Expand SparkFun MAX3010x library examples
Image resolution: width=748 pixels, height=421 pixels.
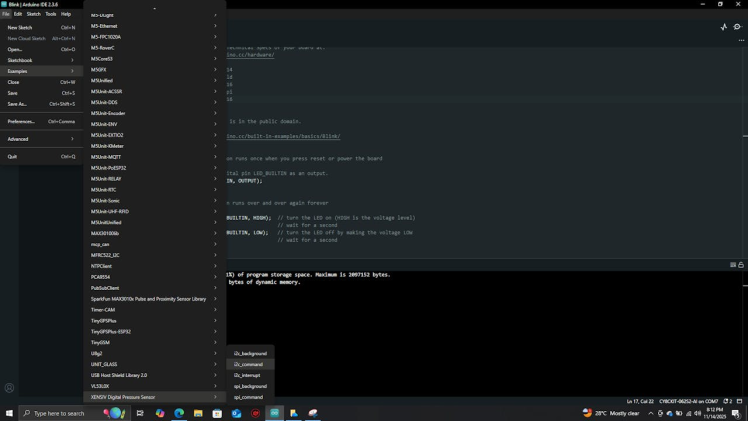(x=154, y=299)
